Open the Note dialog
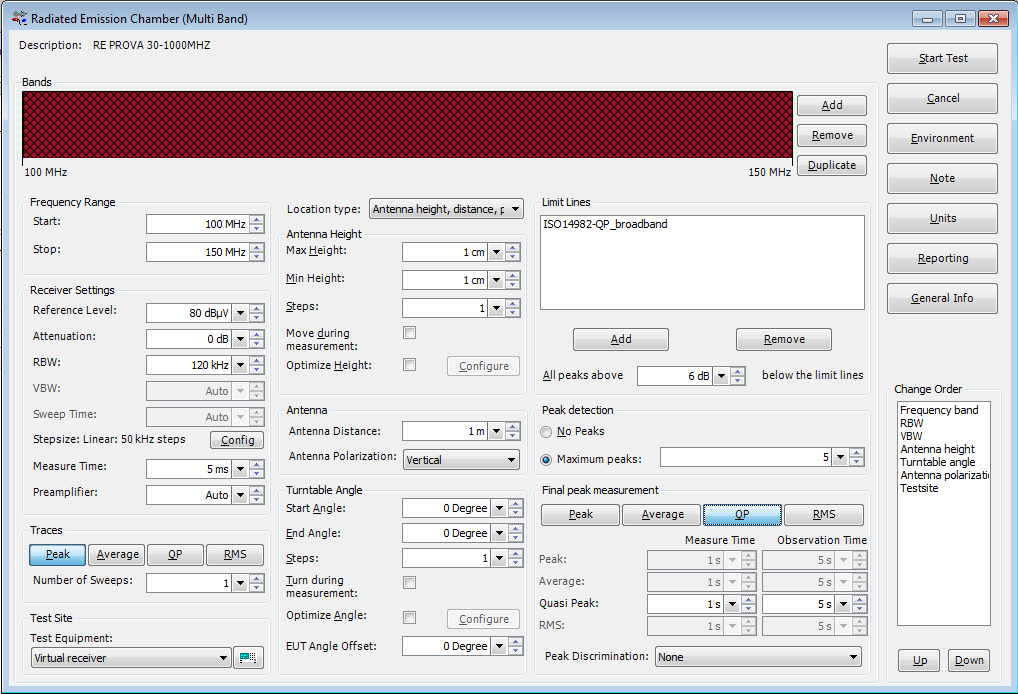This screenshot has height=694, width=1018. 943,179
